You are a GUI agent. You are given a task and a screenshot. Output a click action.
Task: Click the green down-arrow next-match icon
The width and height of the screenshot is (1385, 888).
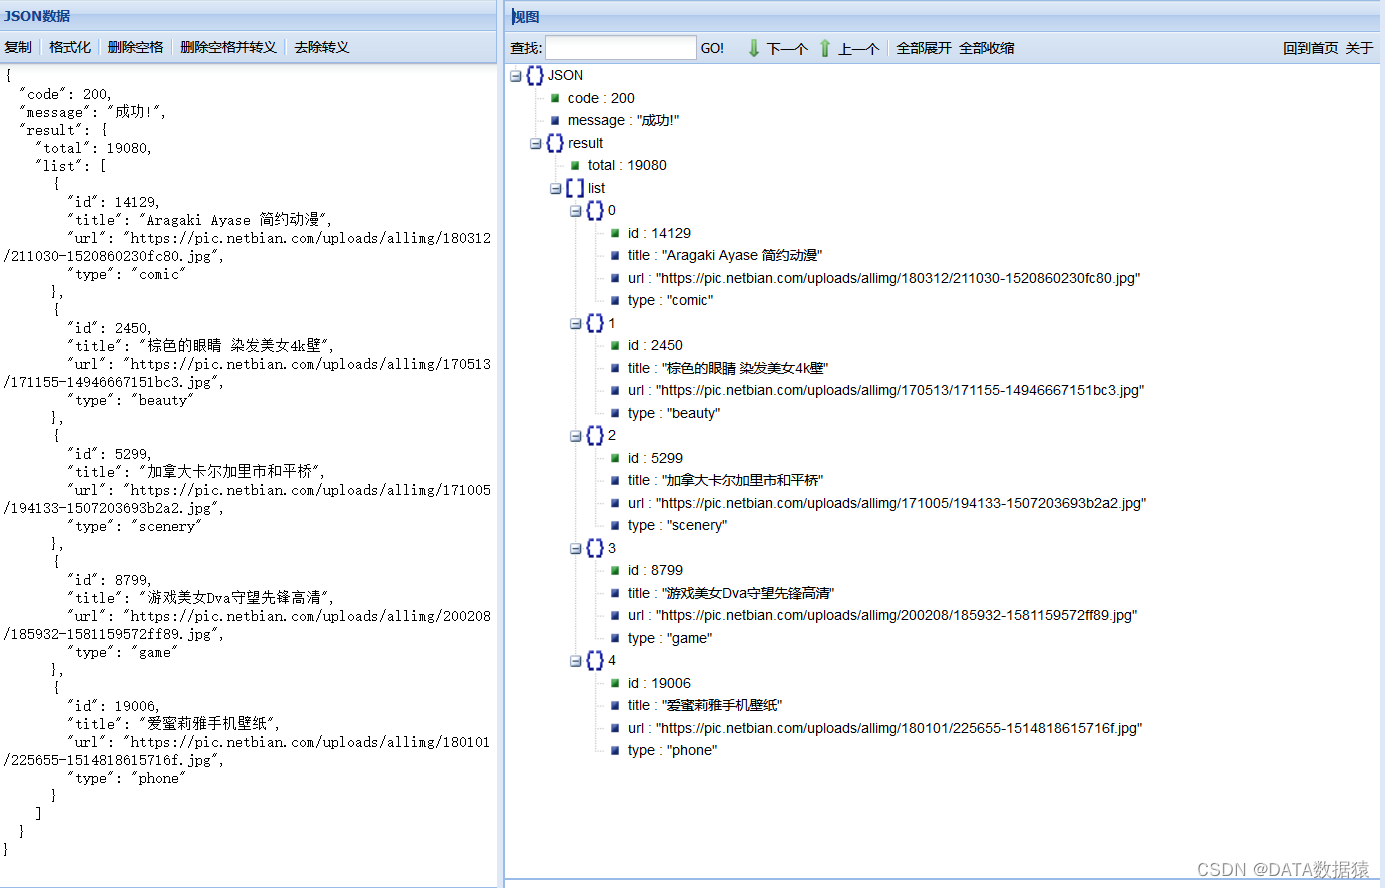coord(753,47)
